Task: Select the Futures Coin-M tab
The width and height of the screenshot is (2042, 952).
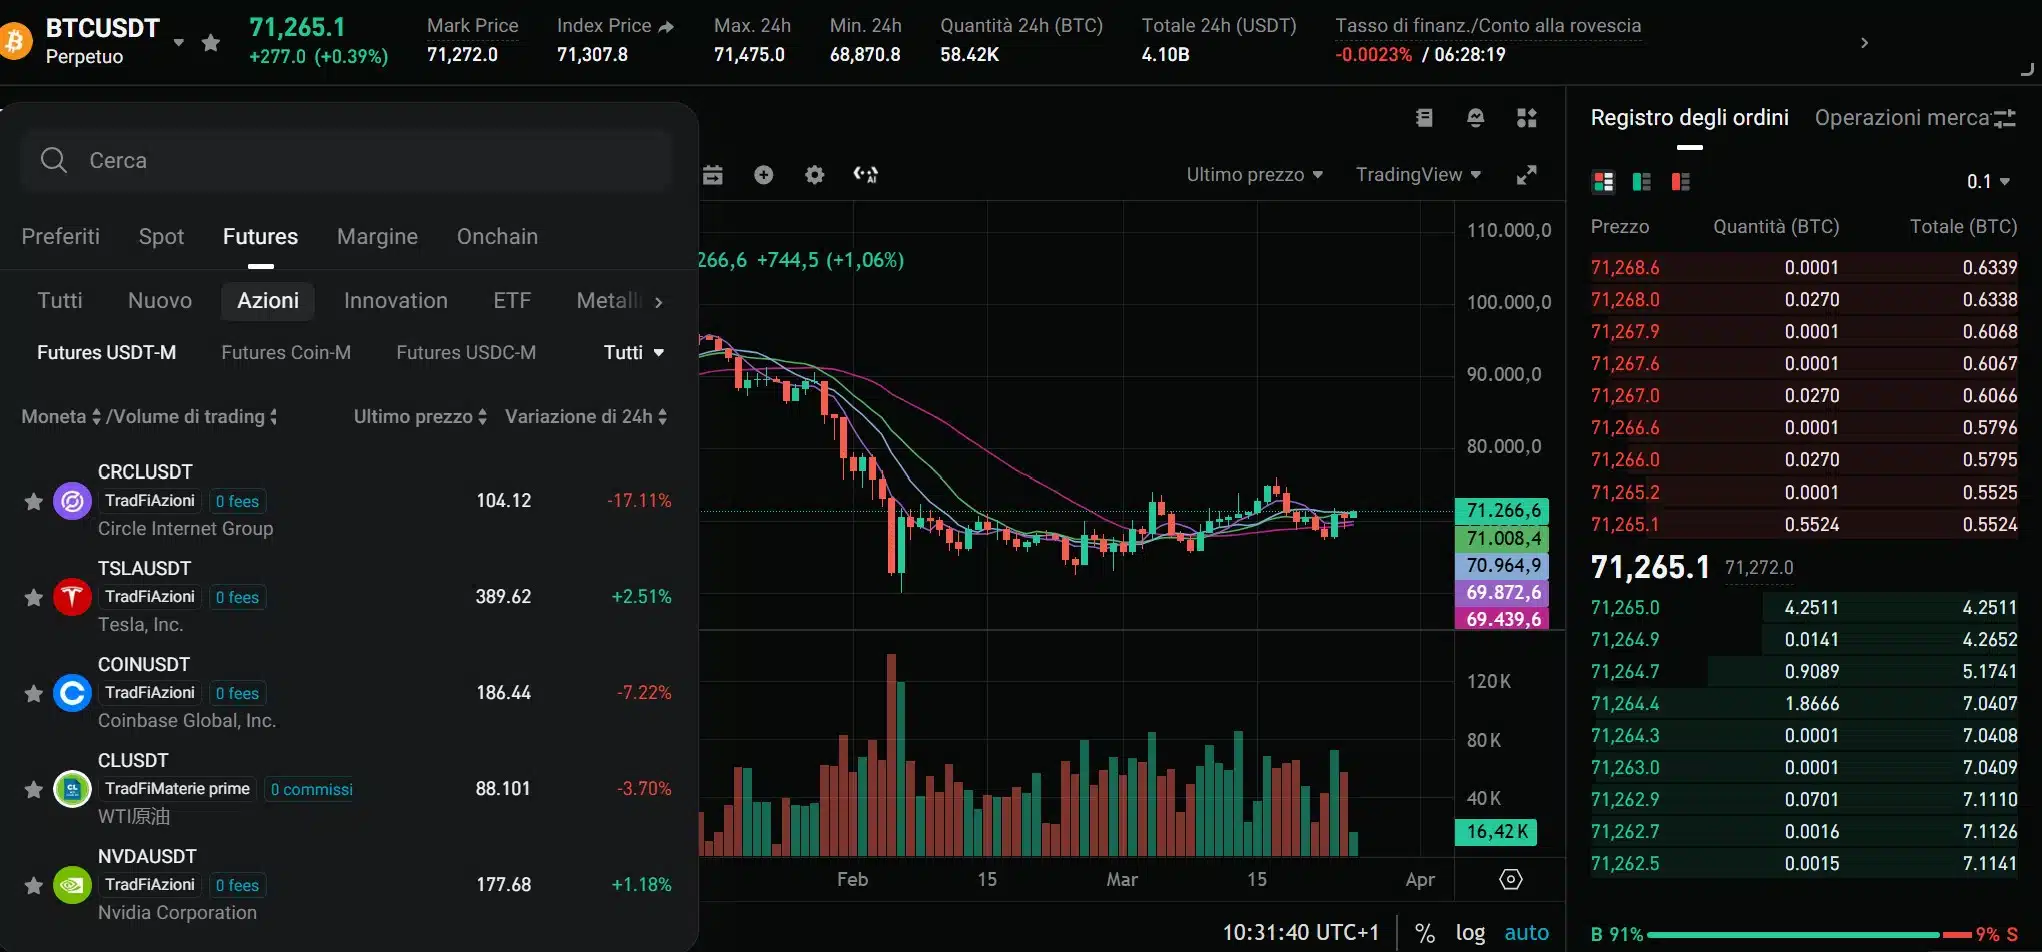Action: point(286,352)
